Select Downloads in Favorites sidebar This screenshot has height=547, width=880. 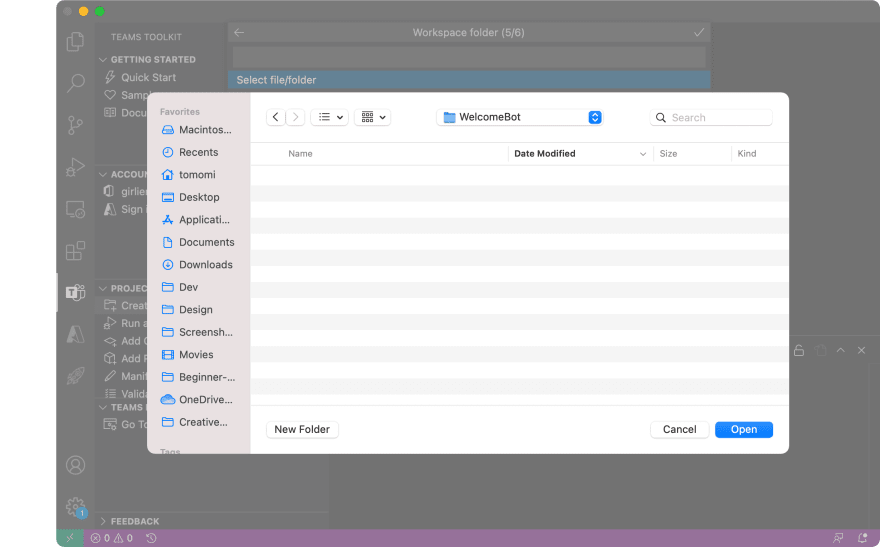[x=198, y=264]
